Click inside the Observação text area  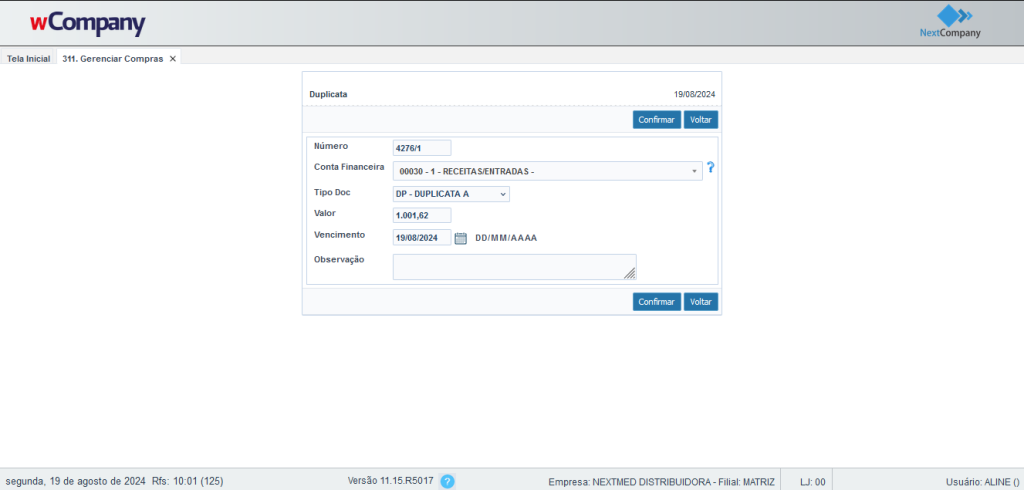click(510, 266)
